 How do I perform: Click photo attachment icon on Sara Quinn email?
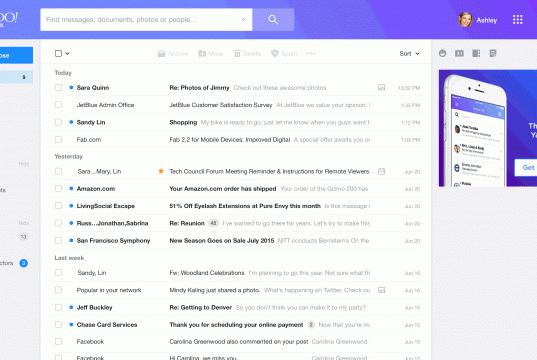click(x=382, y=88)
